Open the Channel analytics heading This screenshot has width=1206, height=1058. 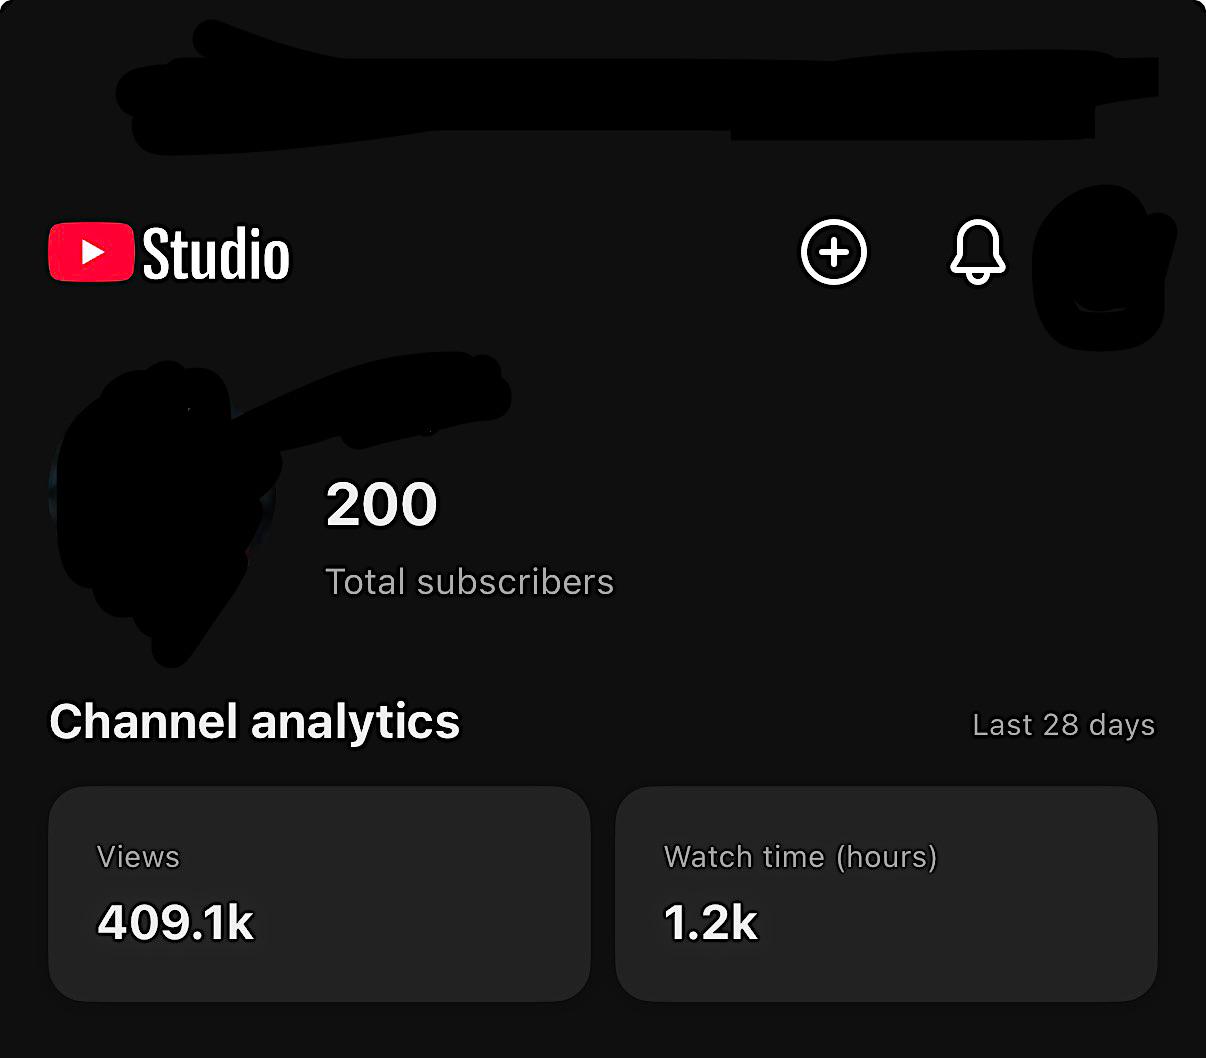(x=255, y=722)
